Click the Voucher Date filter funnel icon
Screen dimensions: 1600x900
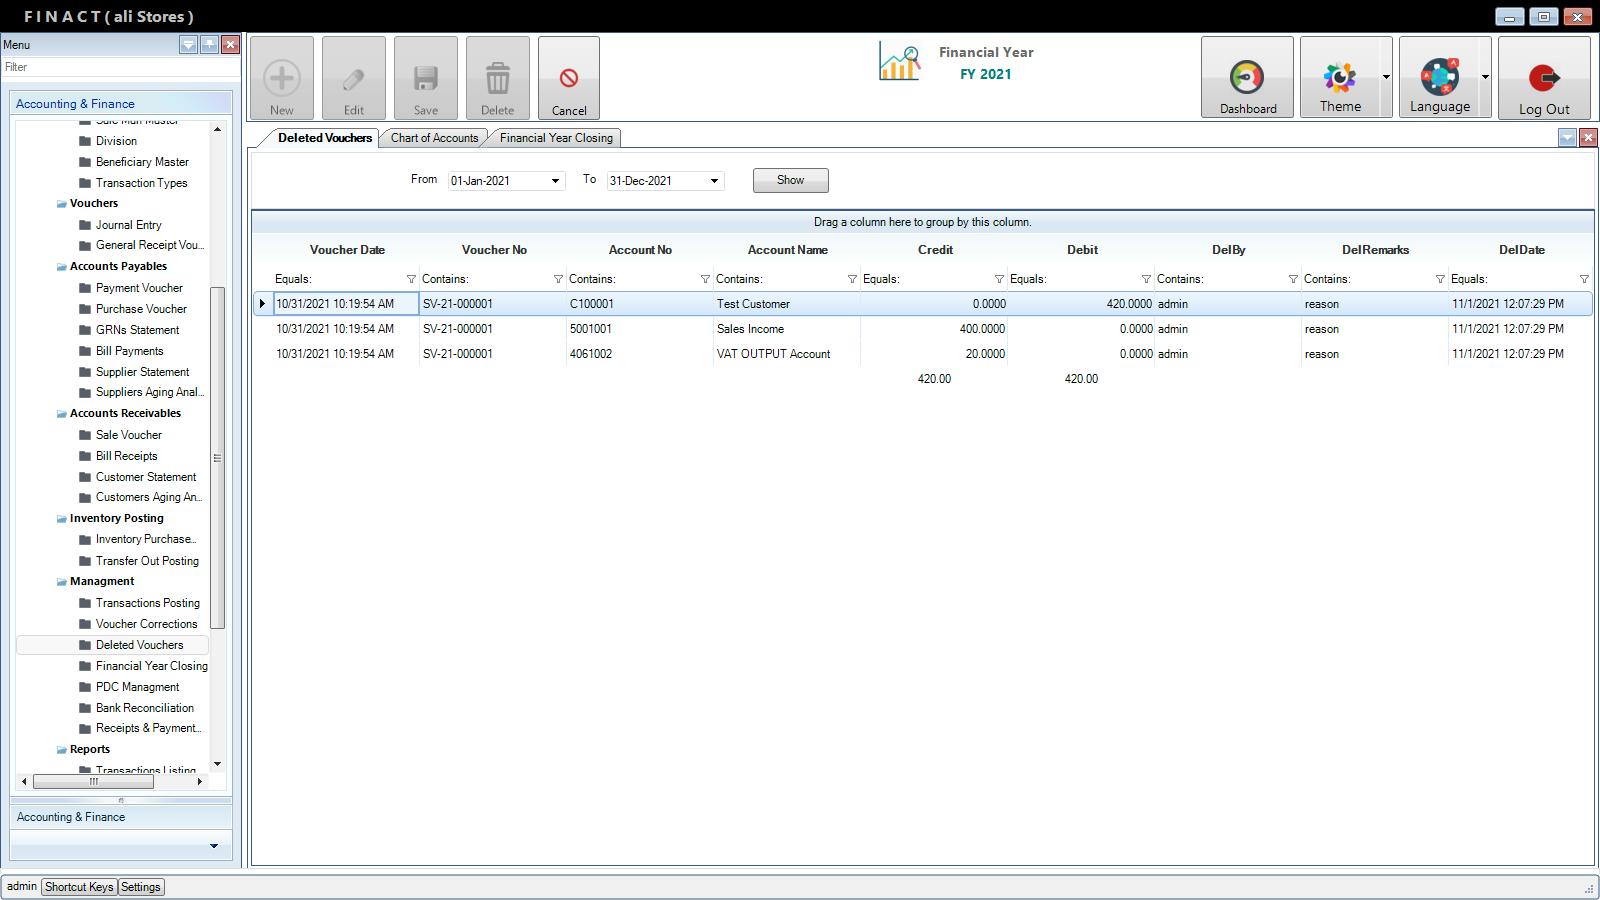[x=411, y=279]
